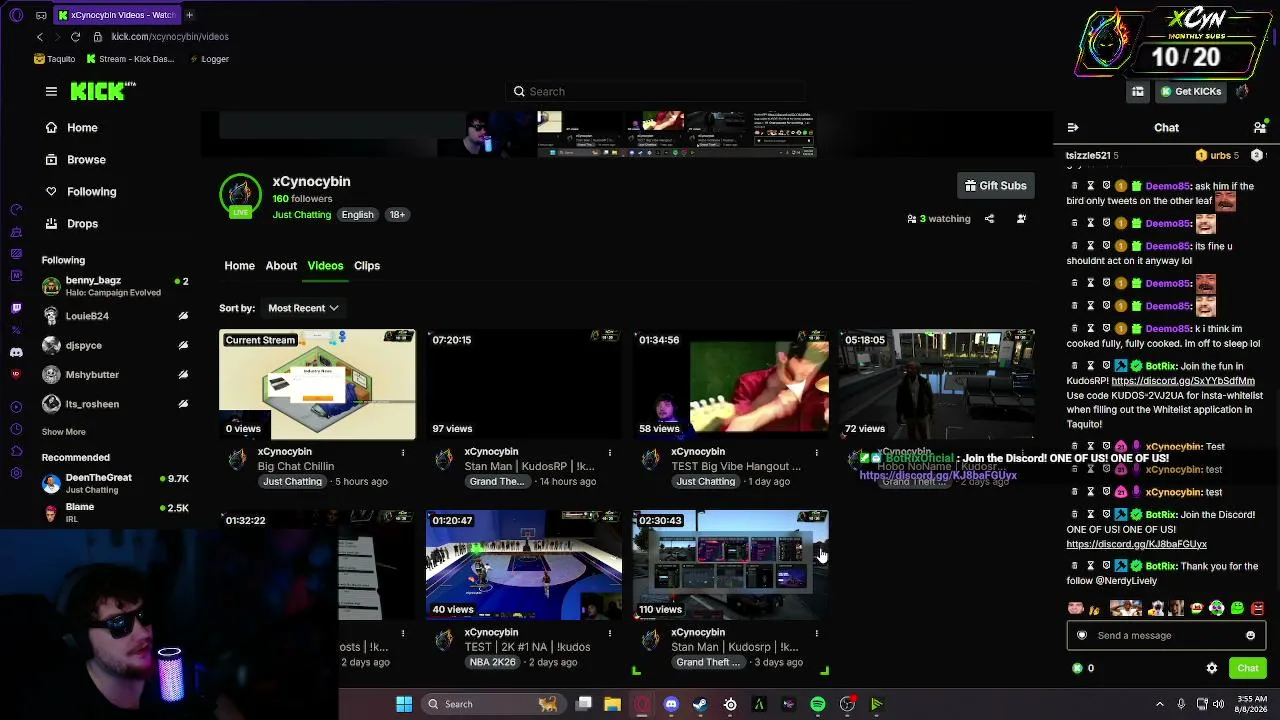This screenshot has width=1280, height=720.
Task: Open the 01:34:56 video thumbnail
Action: pos(730,385)
